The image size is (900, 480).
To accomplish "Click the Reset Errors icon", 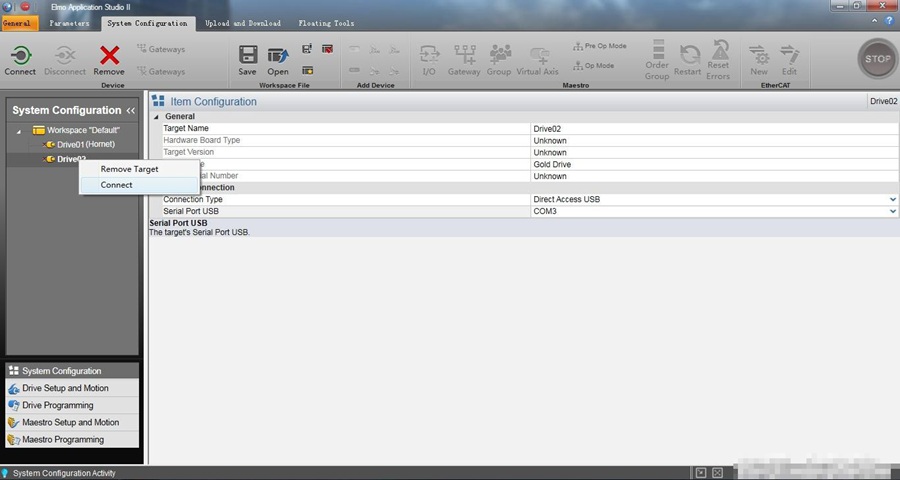I will (x=718, y=54).
